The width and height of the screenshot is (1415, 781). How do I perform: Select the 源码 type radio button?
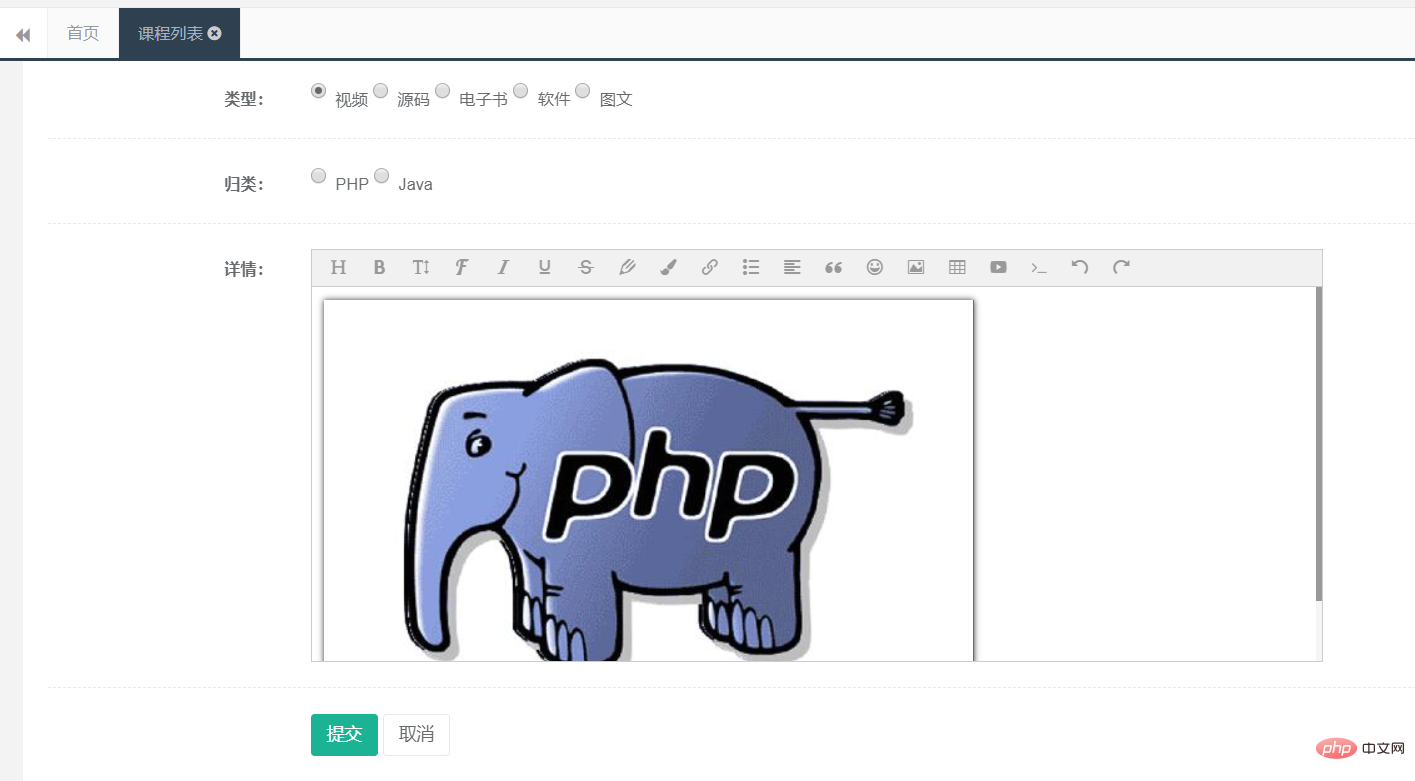(380, 90)
